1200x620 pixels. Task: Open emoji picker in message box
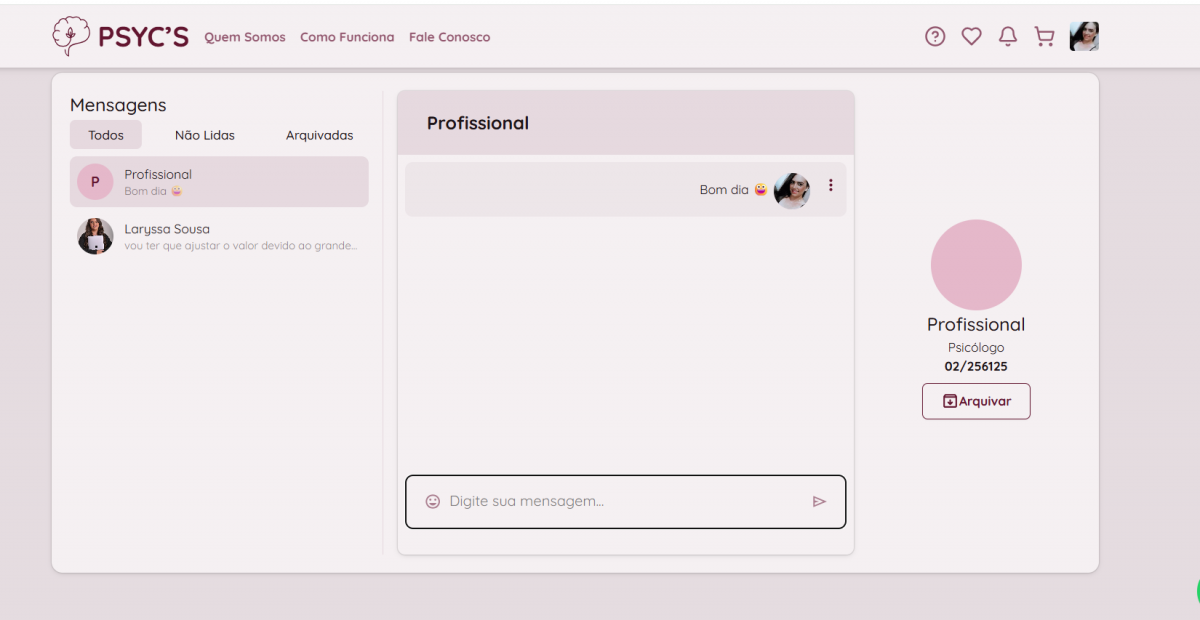pyautogui.click(x=432, y=501)
